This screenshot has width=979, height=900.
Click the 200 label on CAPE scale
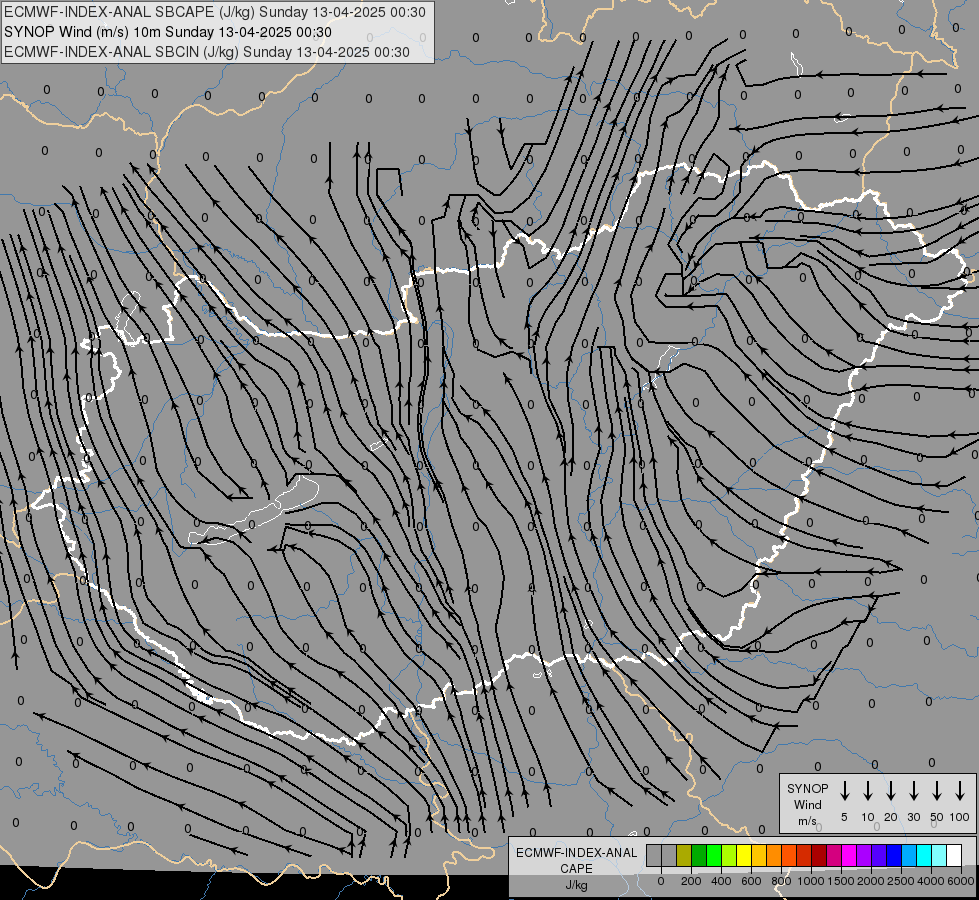point(691,881)
